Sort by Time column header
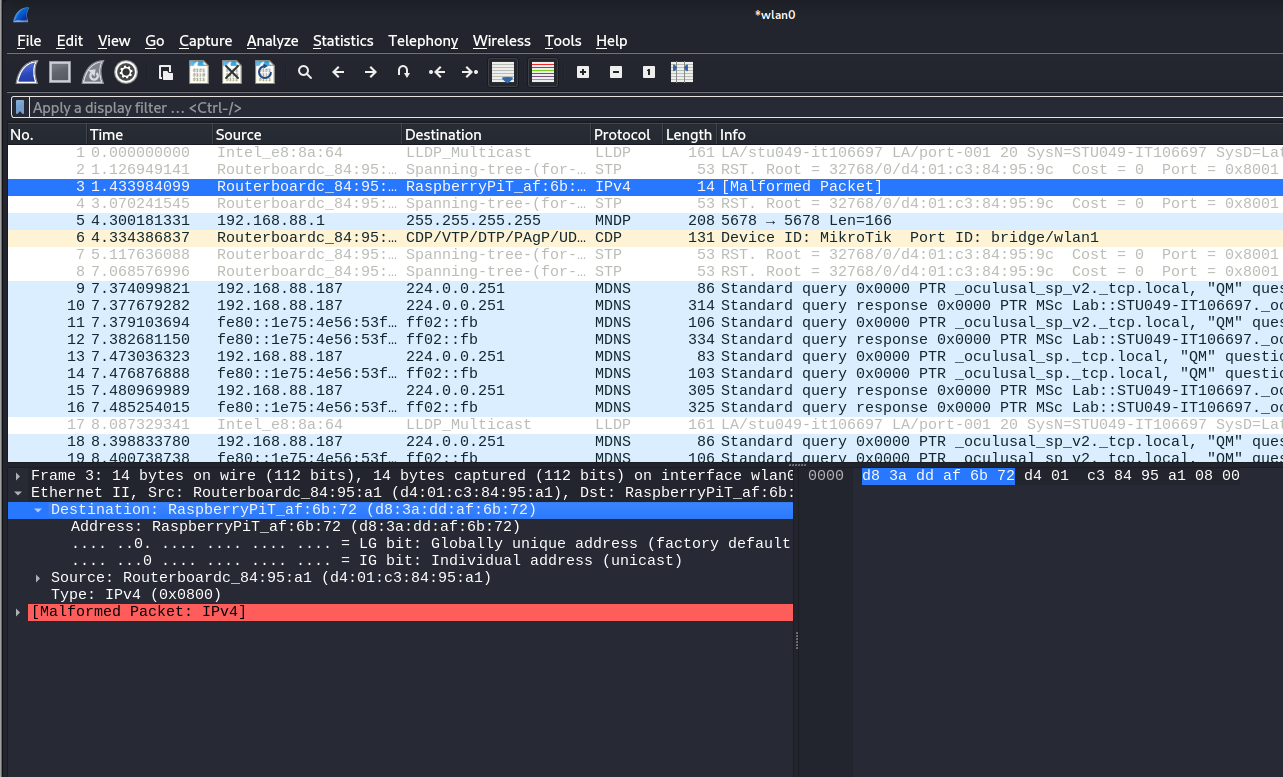This screenshot has width=1283, height=777. 148,135
